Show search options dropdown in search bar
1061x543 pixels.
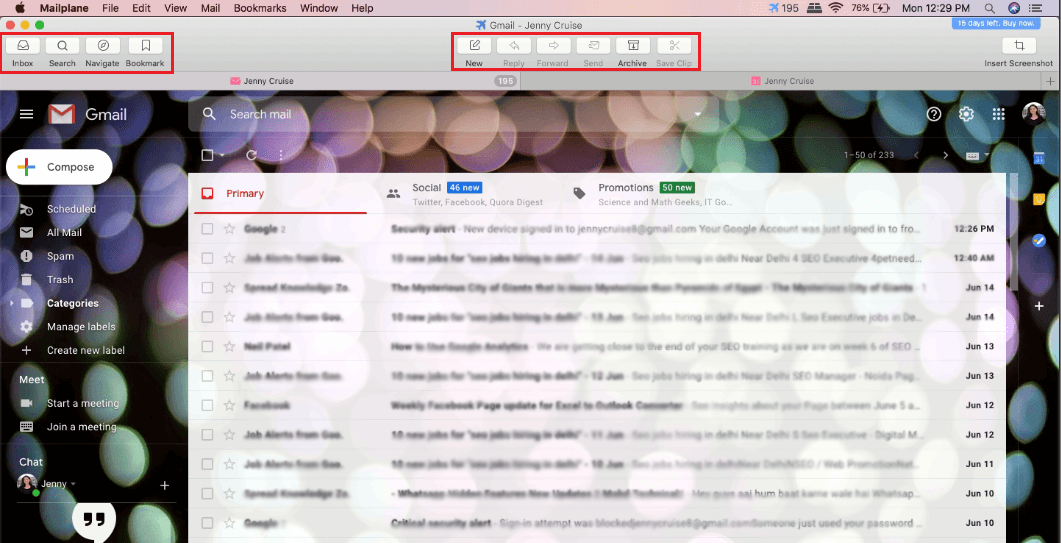click(x=698, y=114)
